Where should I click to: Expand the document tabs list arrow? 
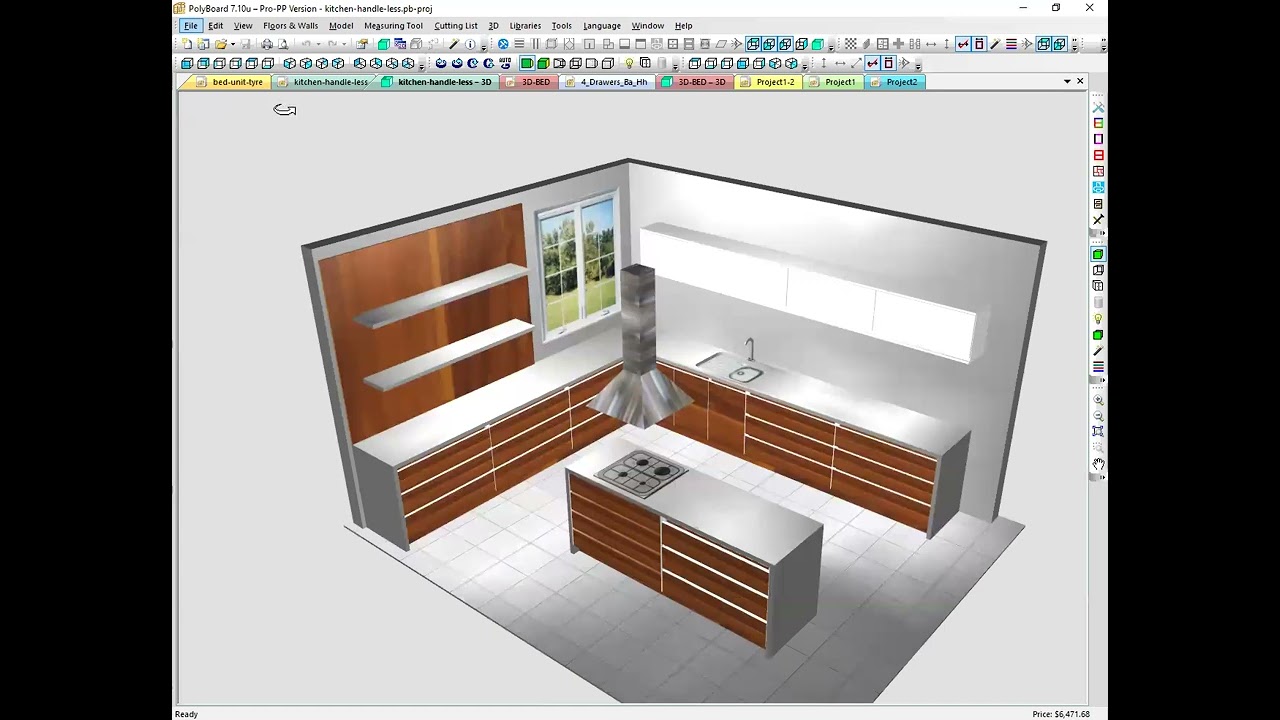pos(1067,81)
